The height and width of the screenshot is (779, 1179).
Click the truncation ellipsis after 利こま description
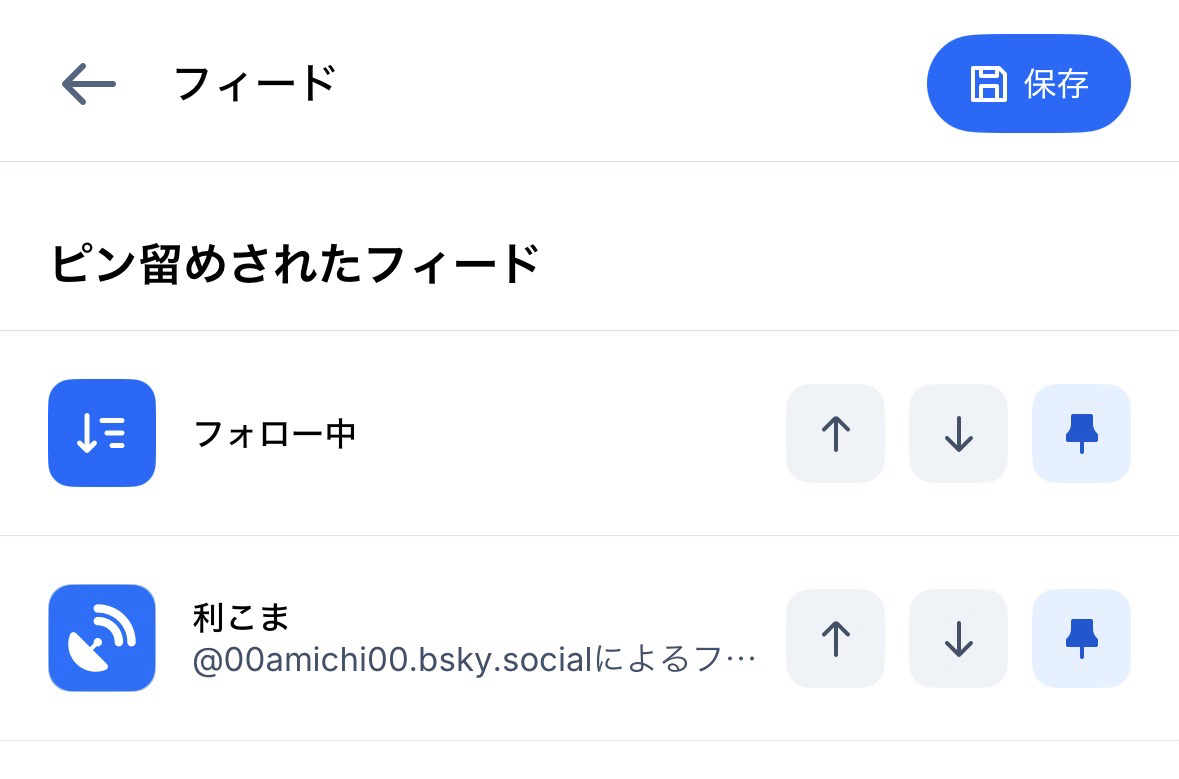pos(742,660)
